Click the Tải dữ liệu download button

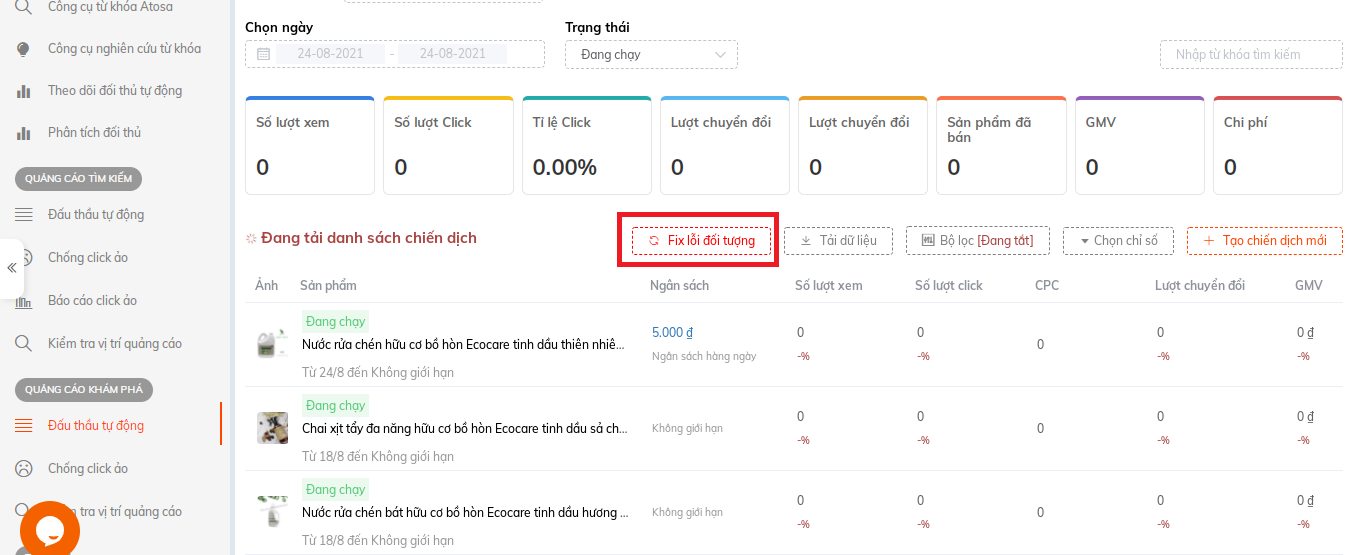tap(838, 241)
